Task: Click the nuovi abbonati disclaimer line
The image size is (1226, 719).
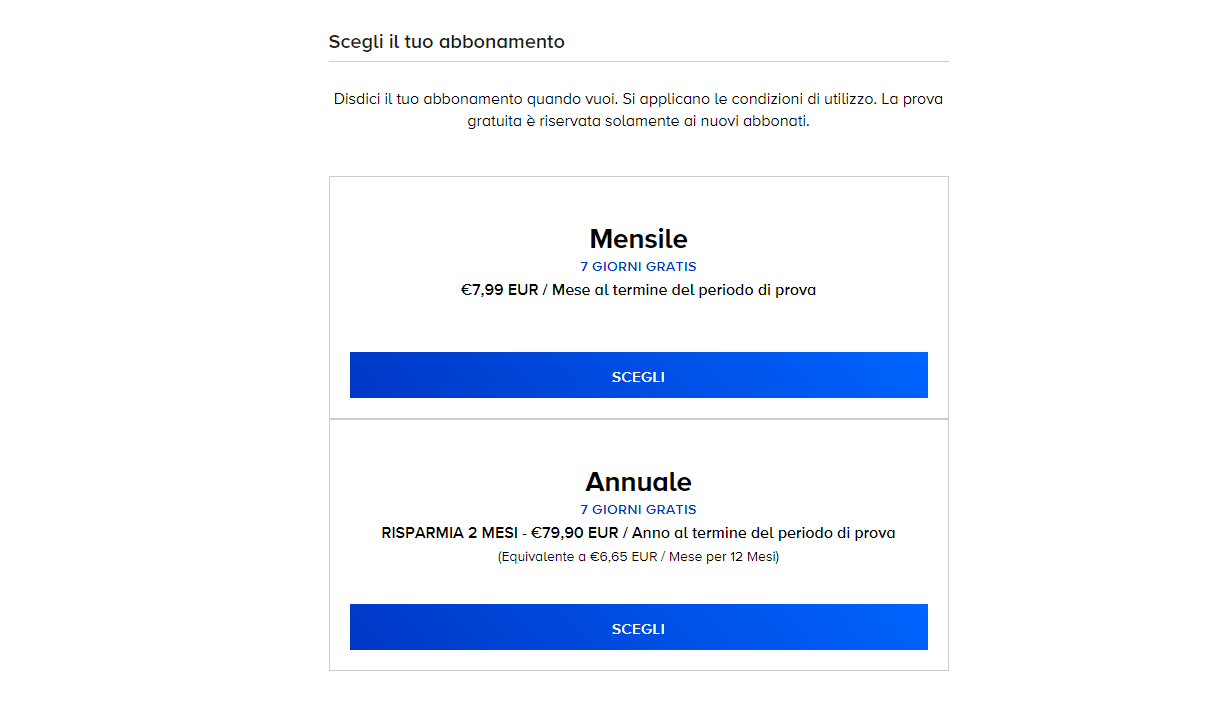Action: [638, 122]
